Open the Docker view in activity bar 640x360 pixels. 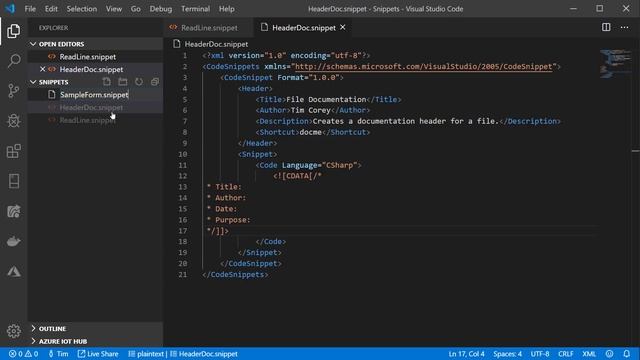tap(13, 241)
